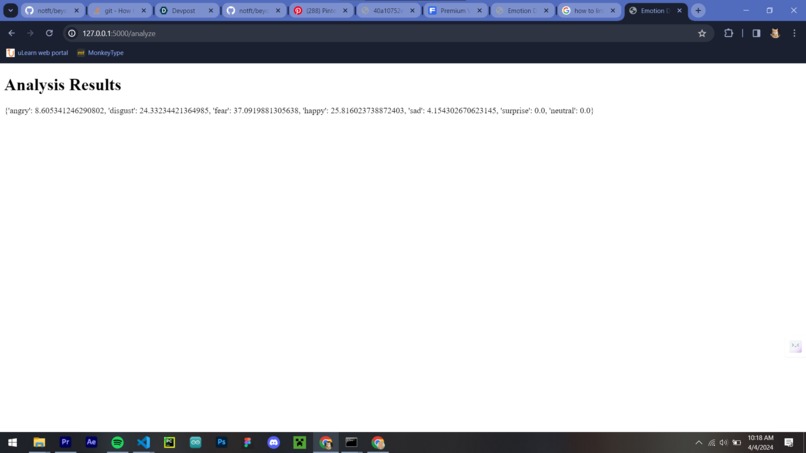Close the Devpost tab
Viewport: 806px width, 453px height.
click(211, 10)
